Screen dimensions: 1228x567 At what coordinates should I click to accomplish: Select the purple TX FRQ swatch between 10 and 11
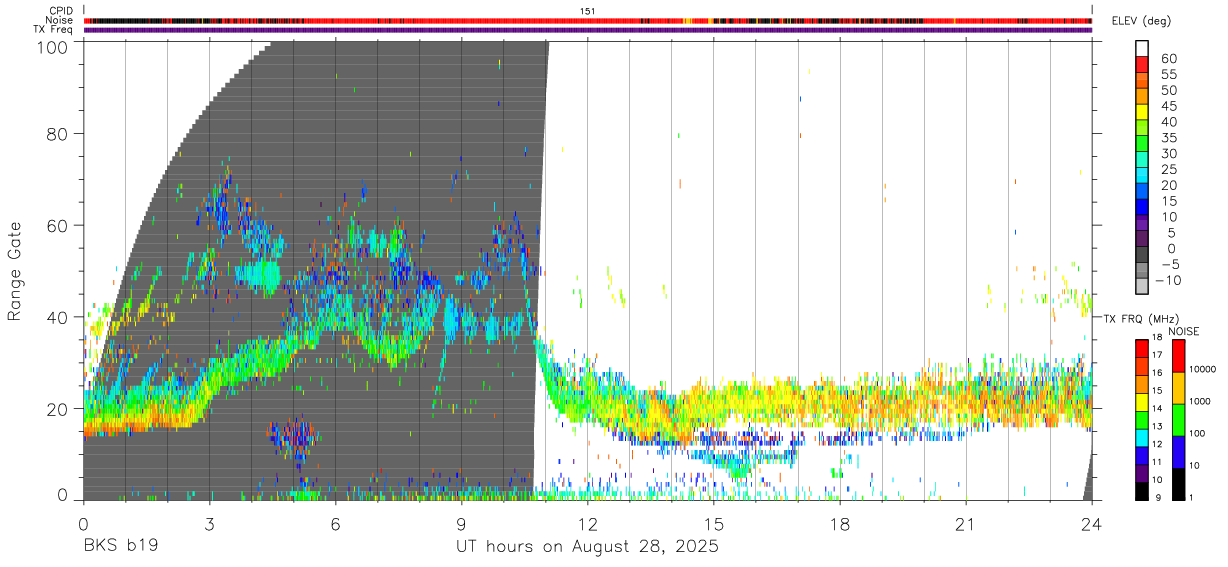[1142, 473]
